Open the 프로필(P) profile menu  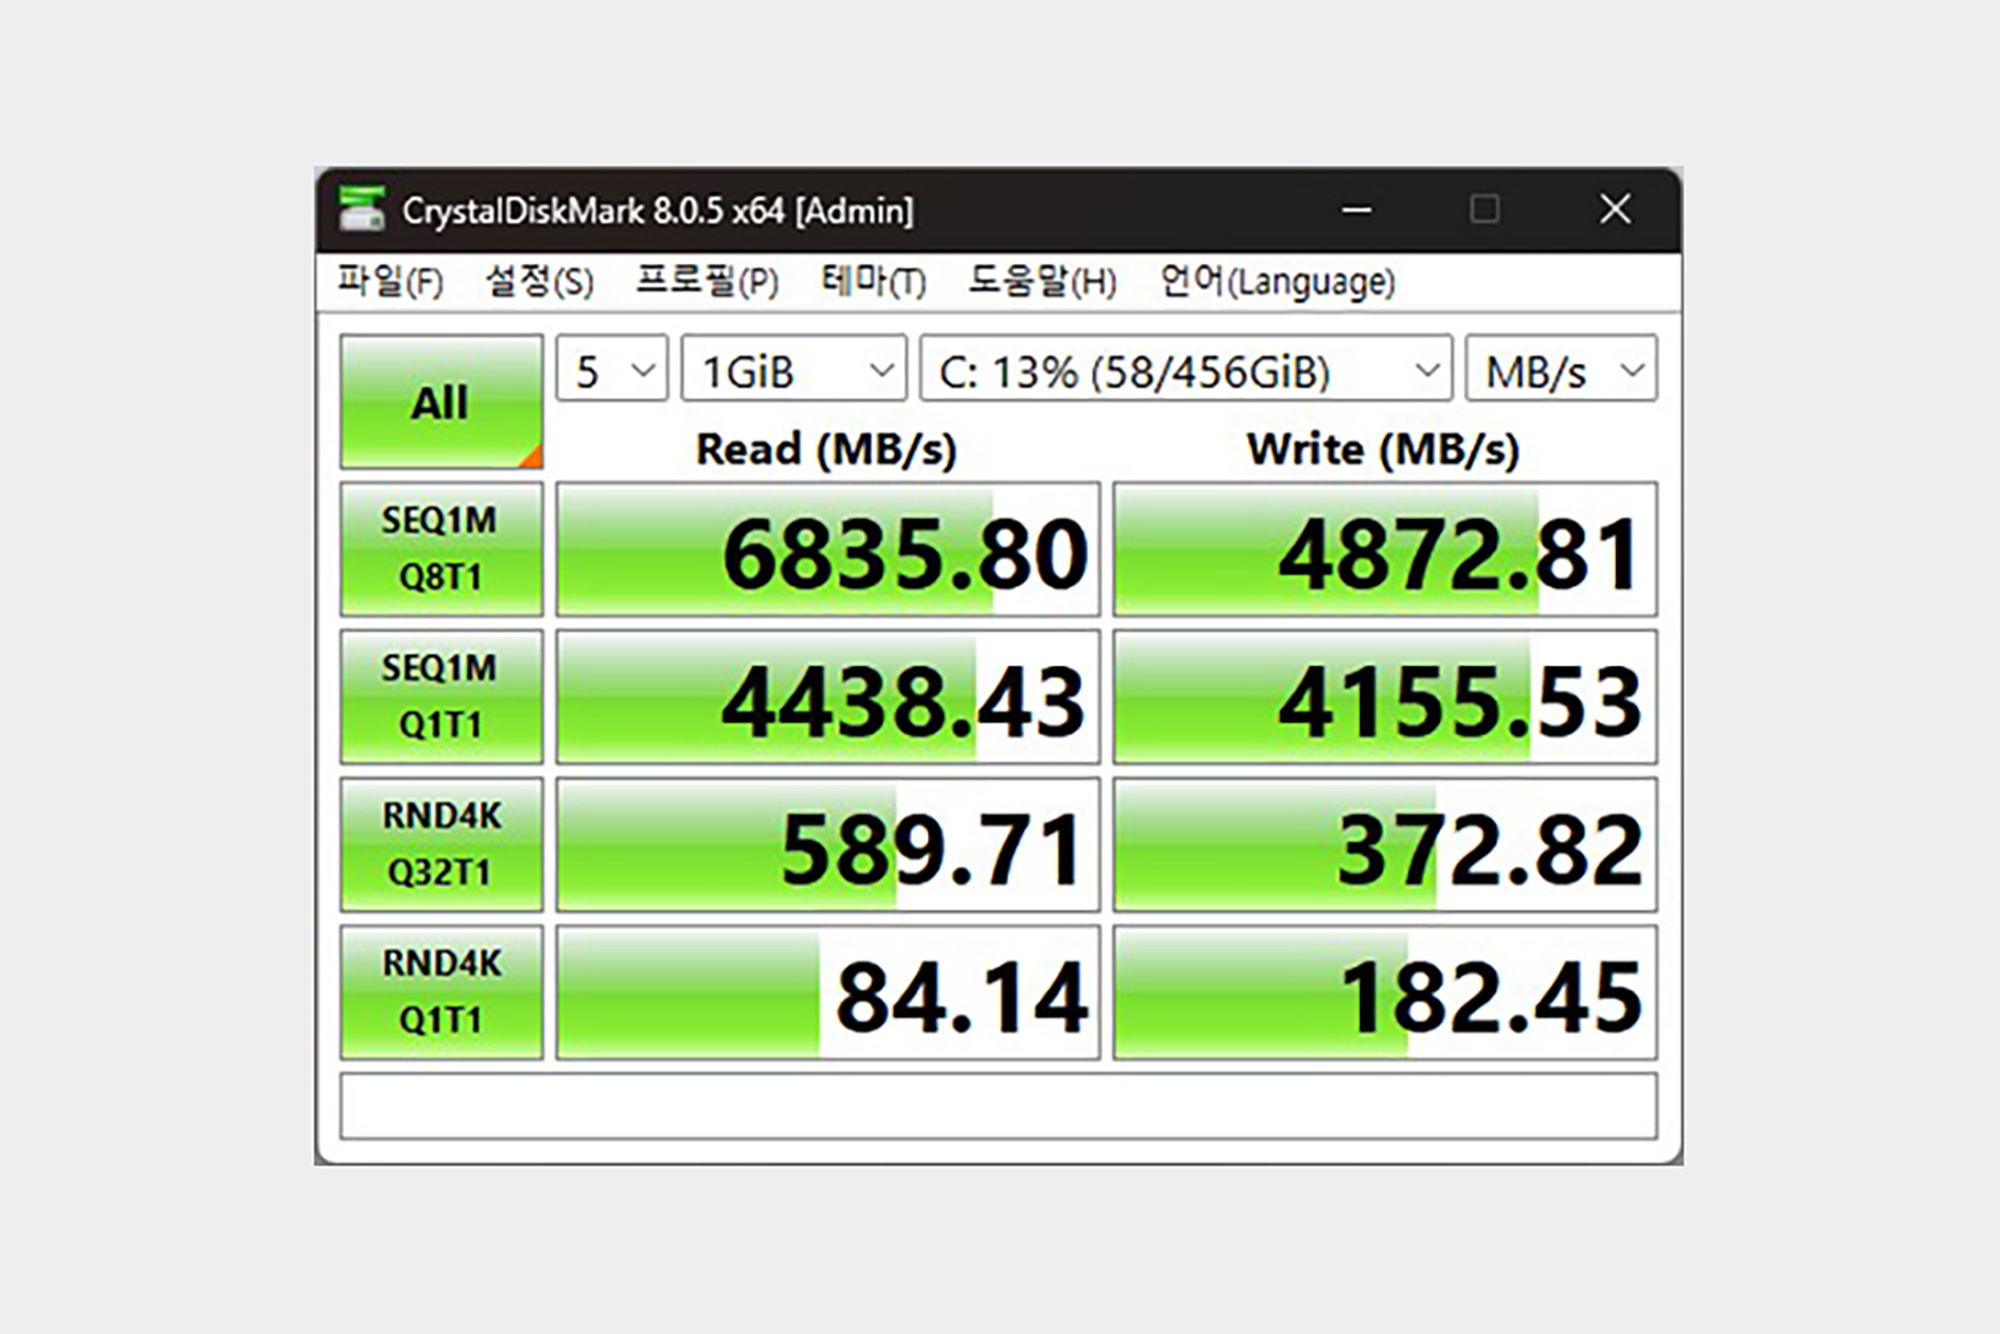(707, 282)
